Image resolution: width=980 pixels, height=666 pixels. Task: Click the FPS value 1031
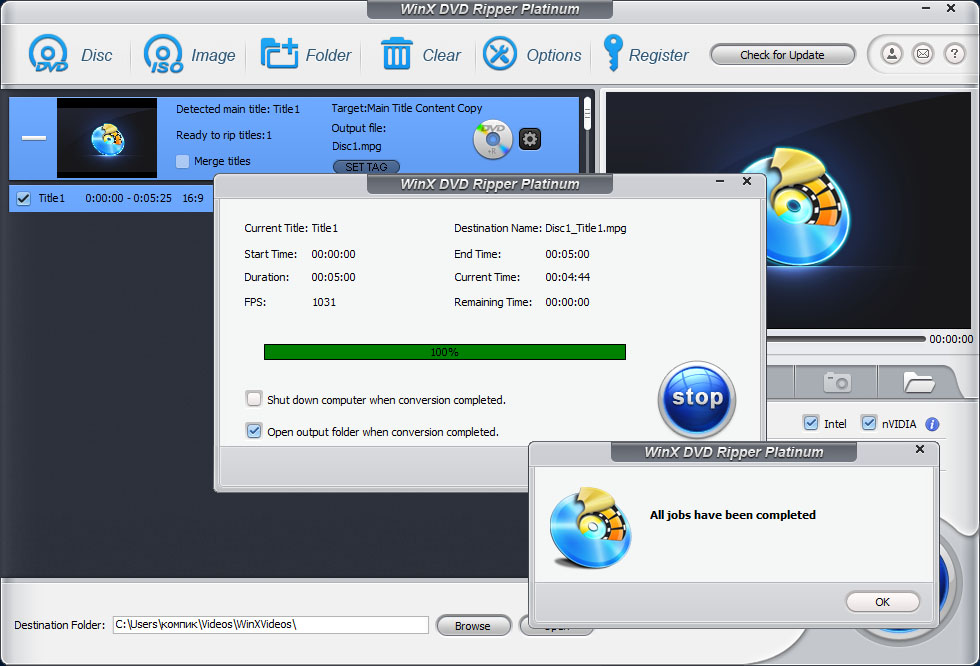coord(324,302)
